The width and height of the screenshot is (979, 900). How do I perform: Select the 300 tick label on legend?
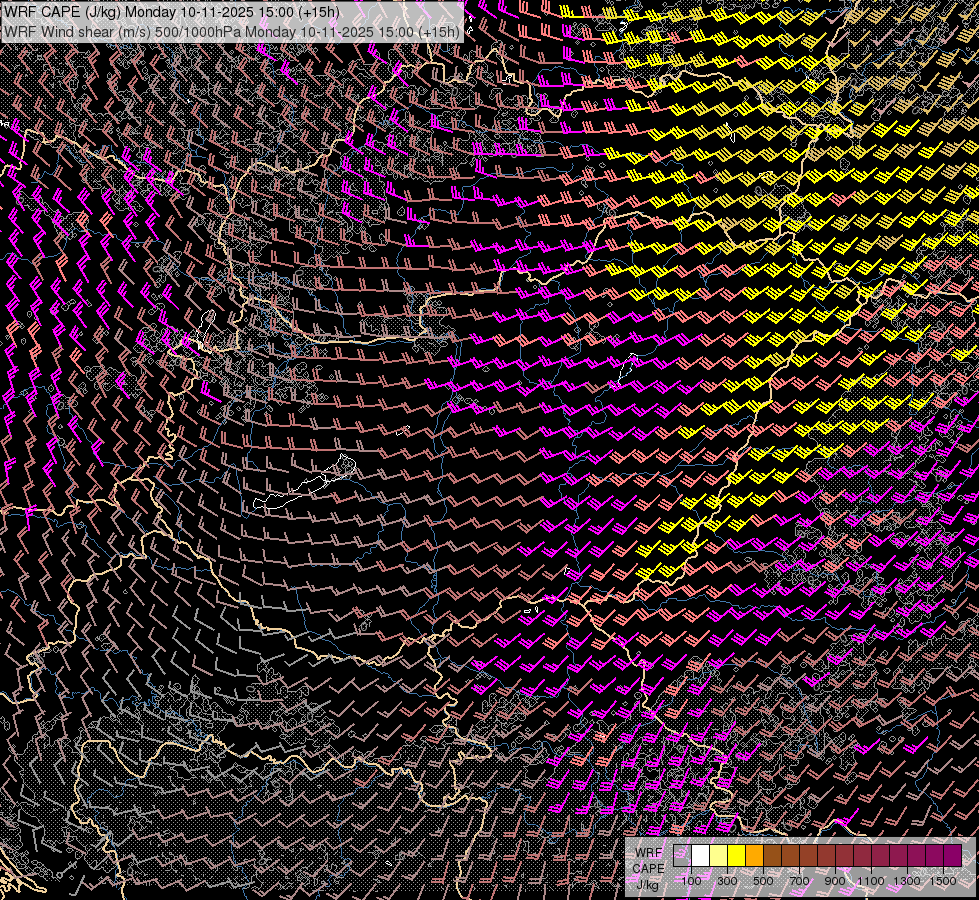727,881
